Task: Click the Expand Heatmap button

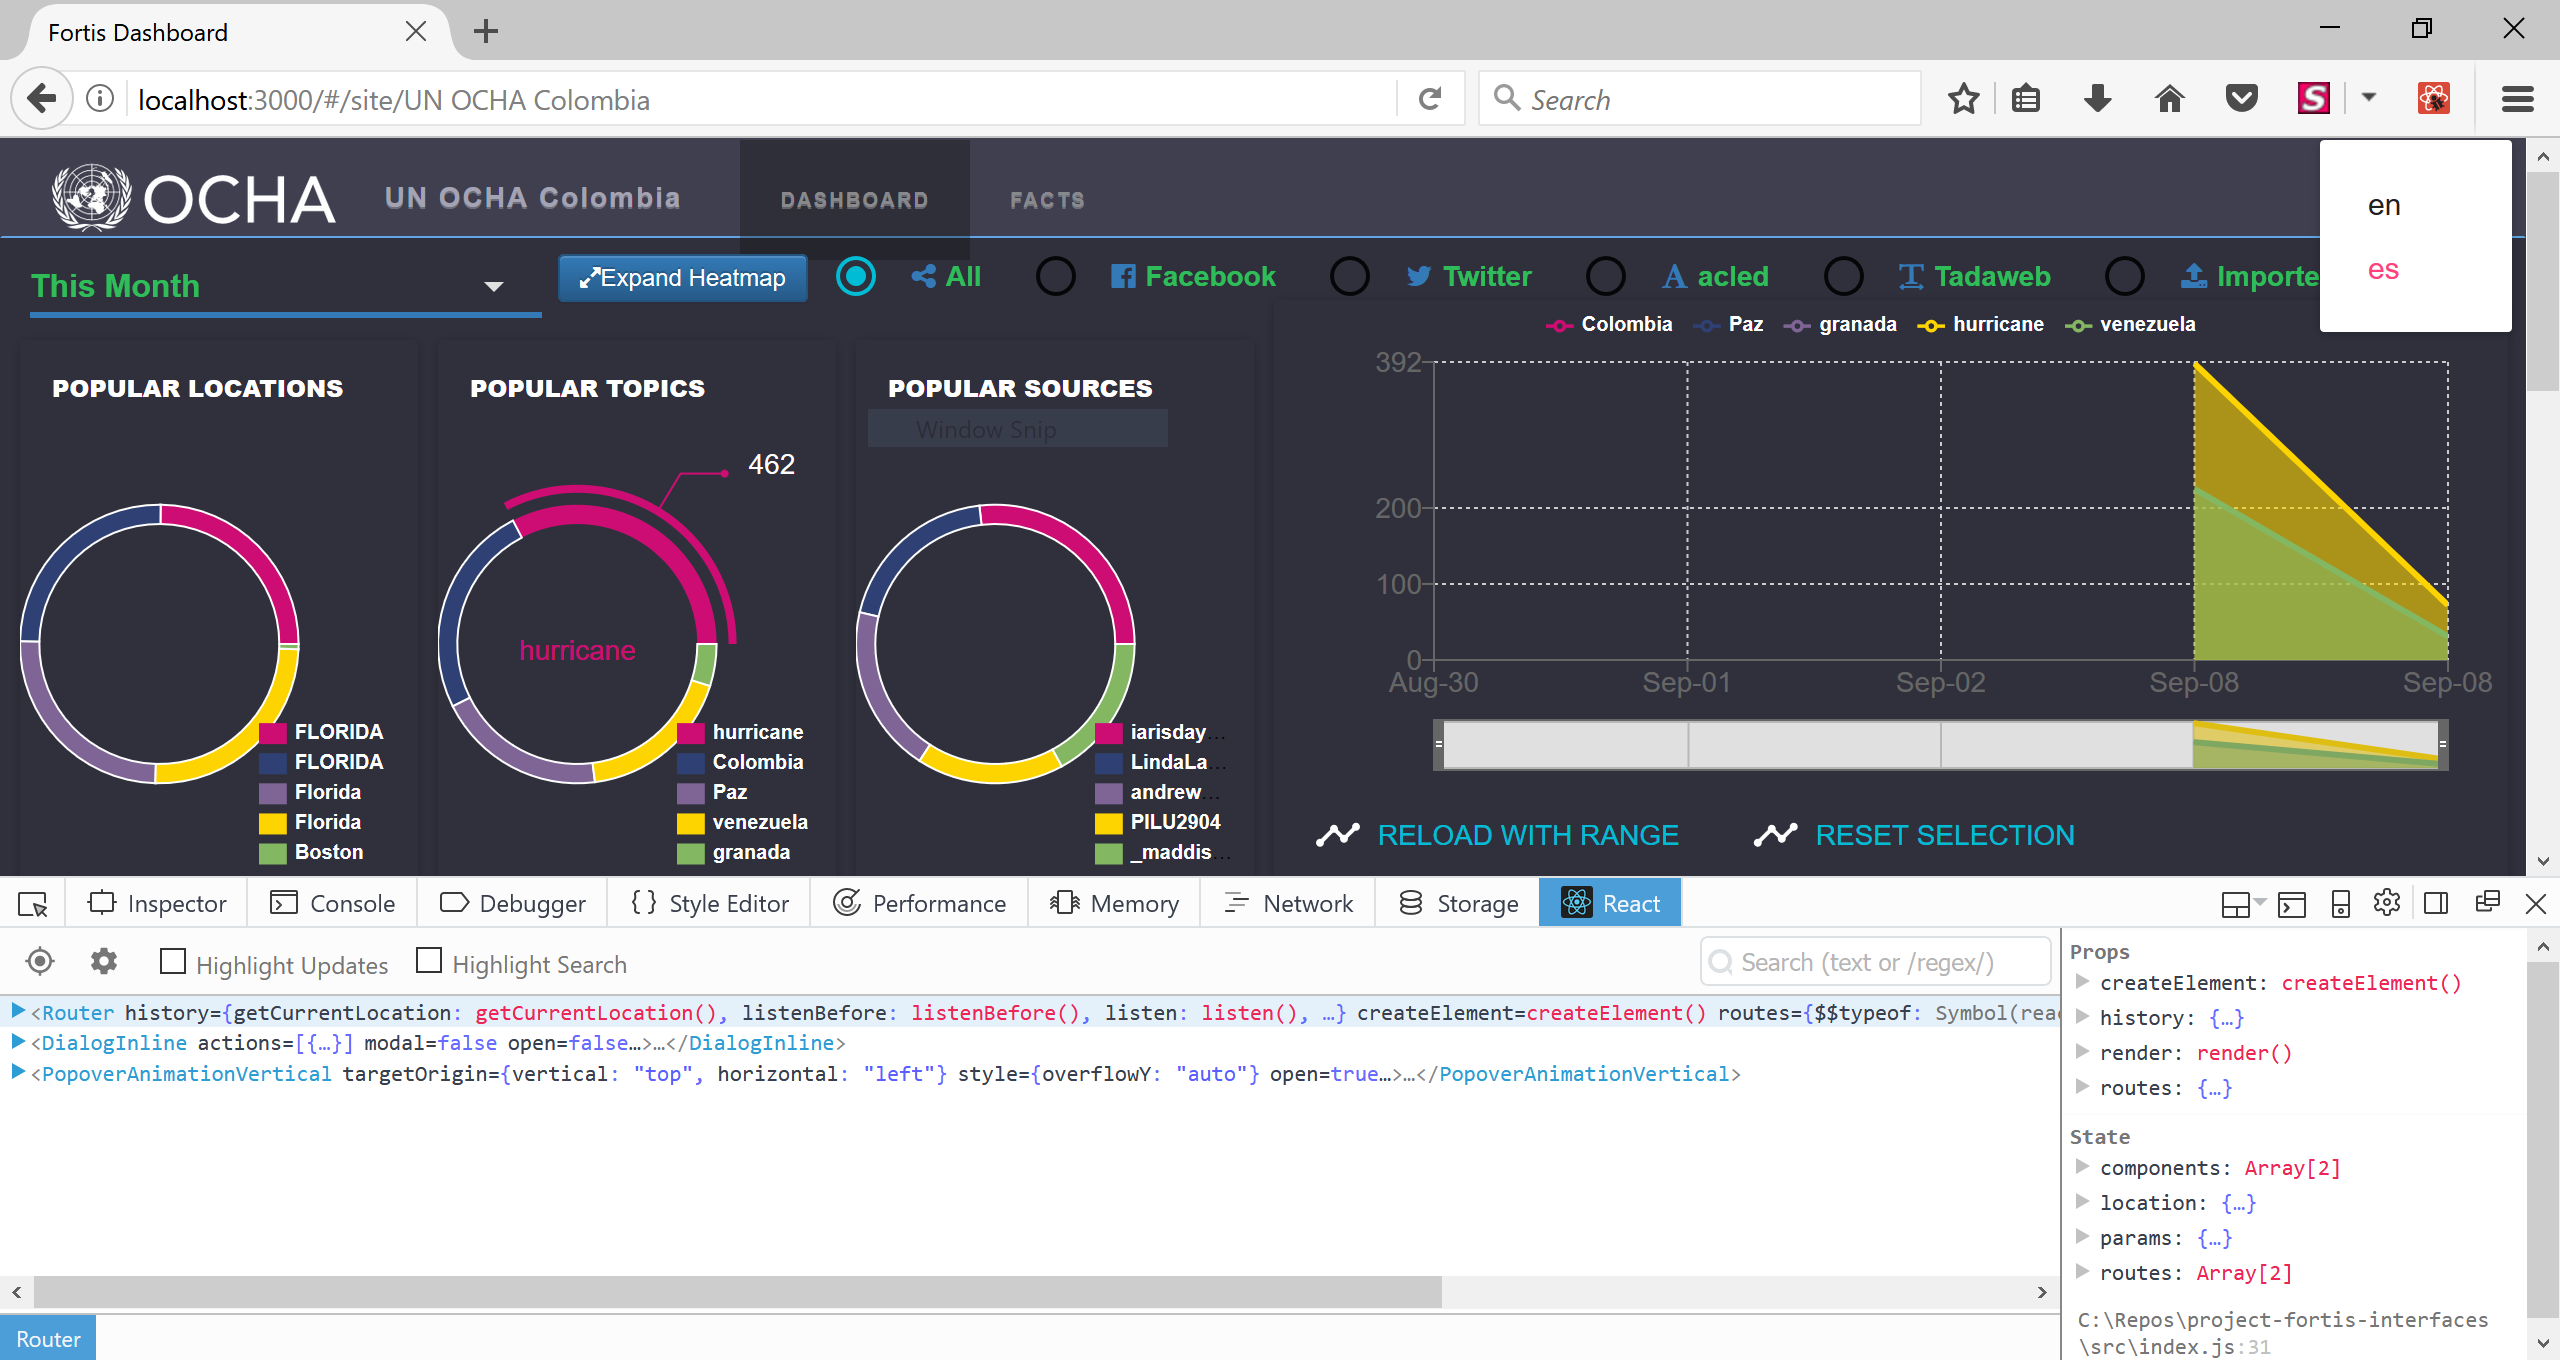Action: click(683, 278)
